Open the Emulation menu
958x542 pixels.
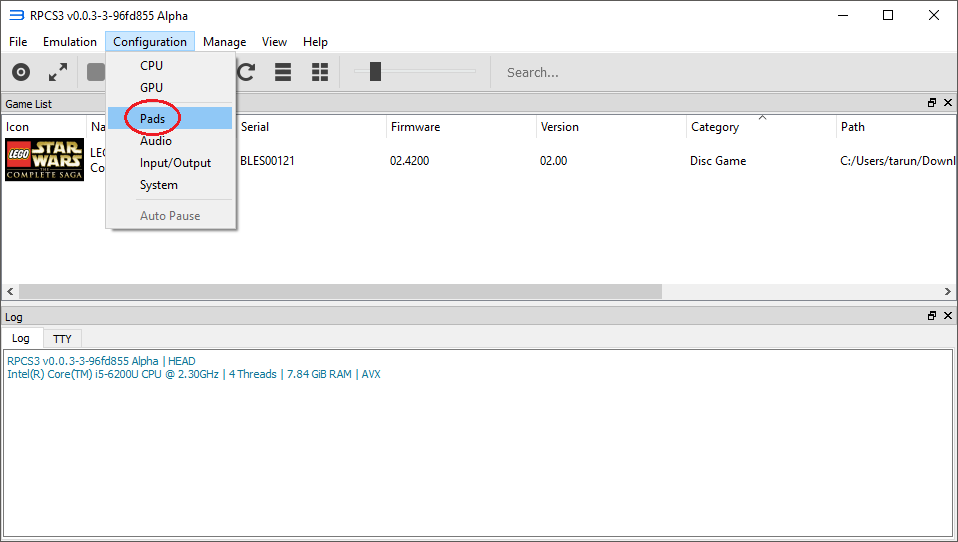click(70, 42)
